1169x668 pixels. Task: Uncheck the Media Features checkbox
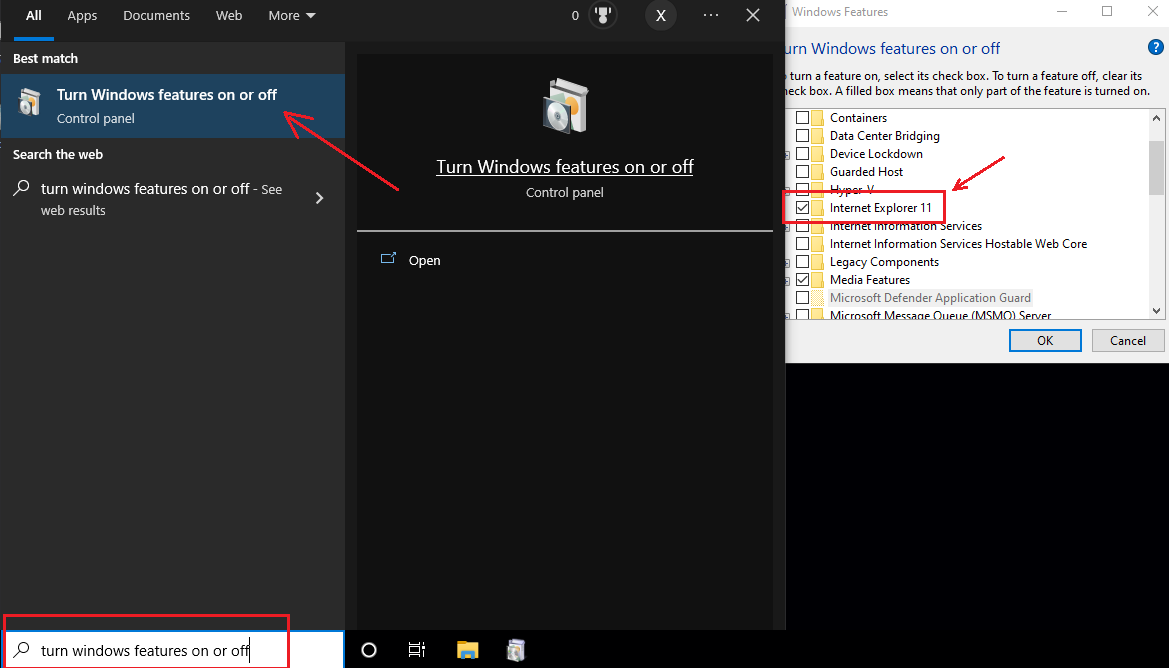(802, 280)
